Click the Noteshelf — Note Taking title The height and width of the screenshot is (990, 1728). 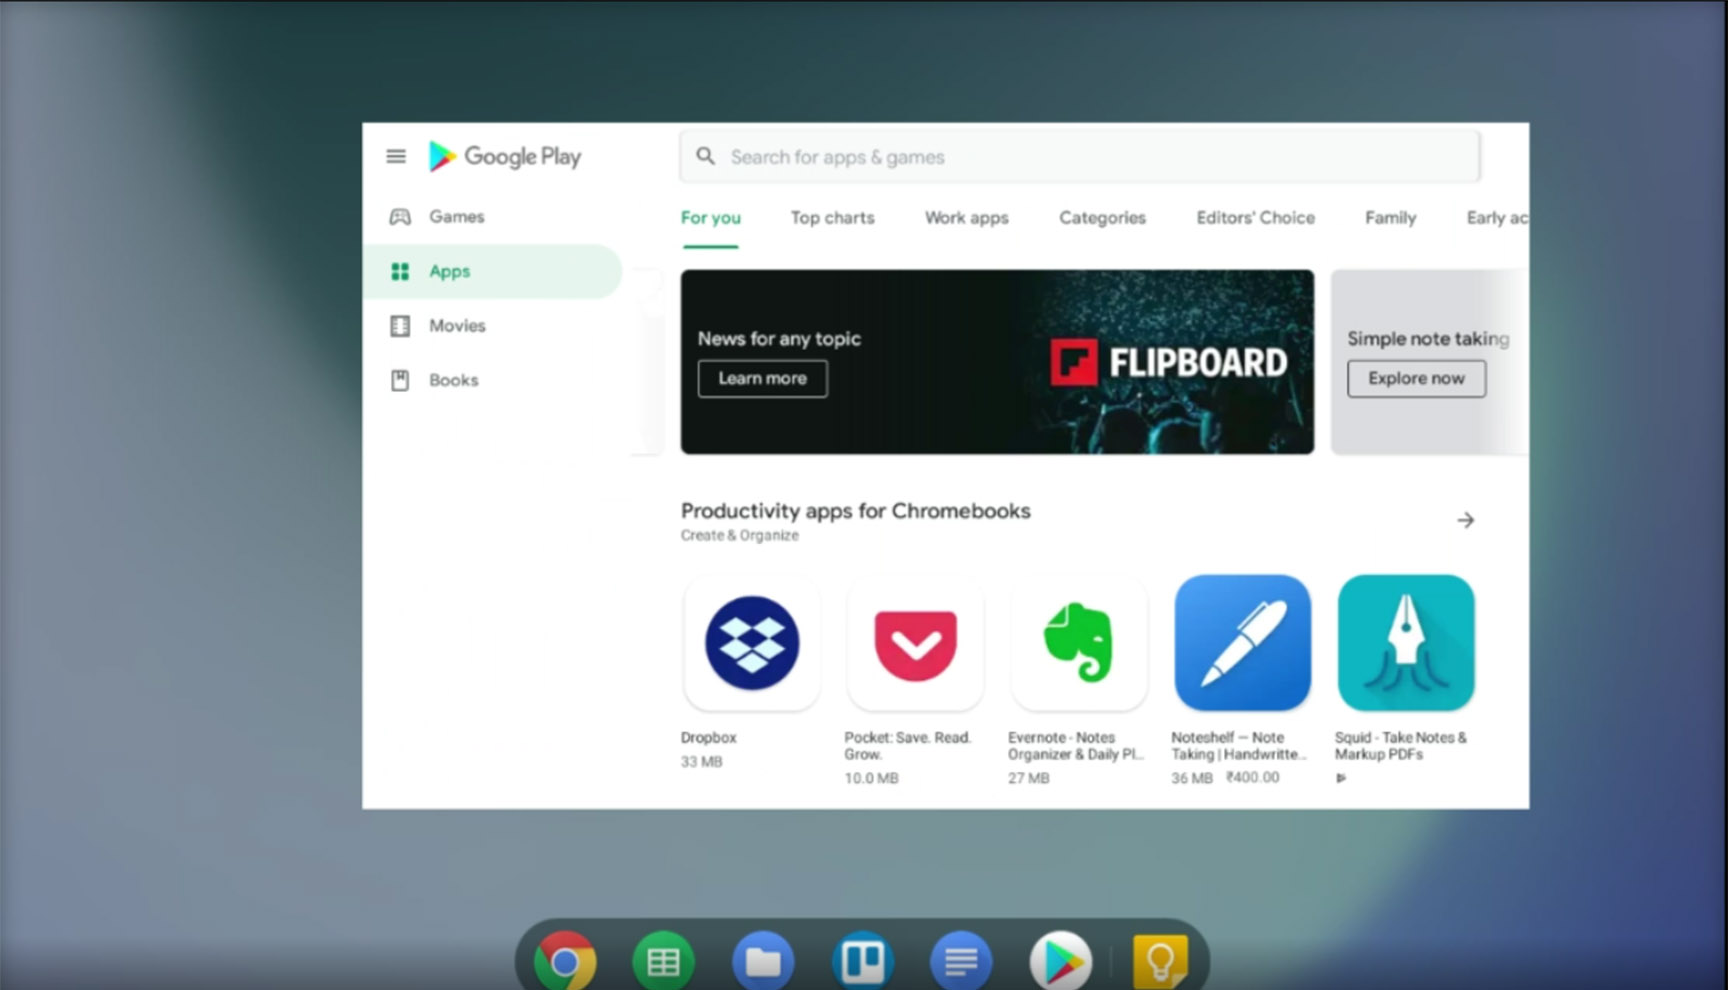pos(1239,746)
